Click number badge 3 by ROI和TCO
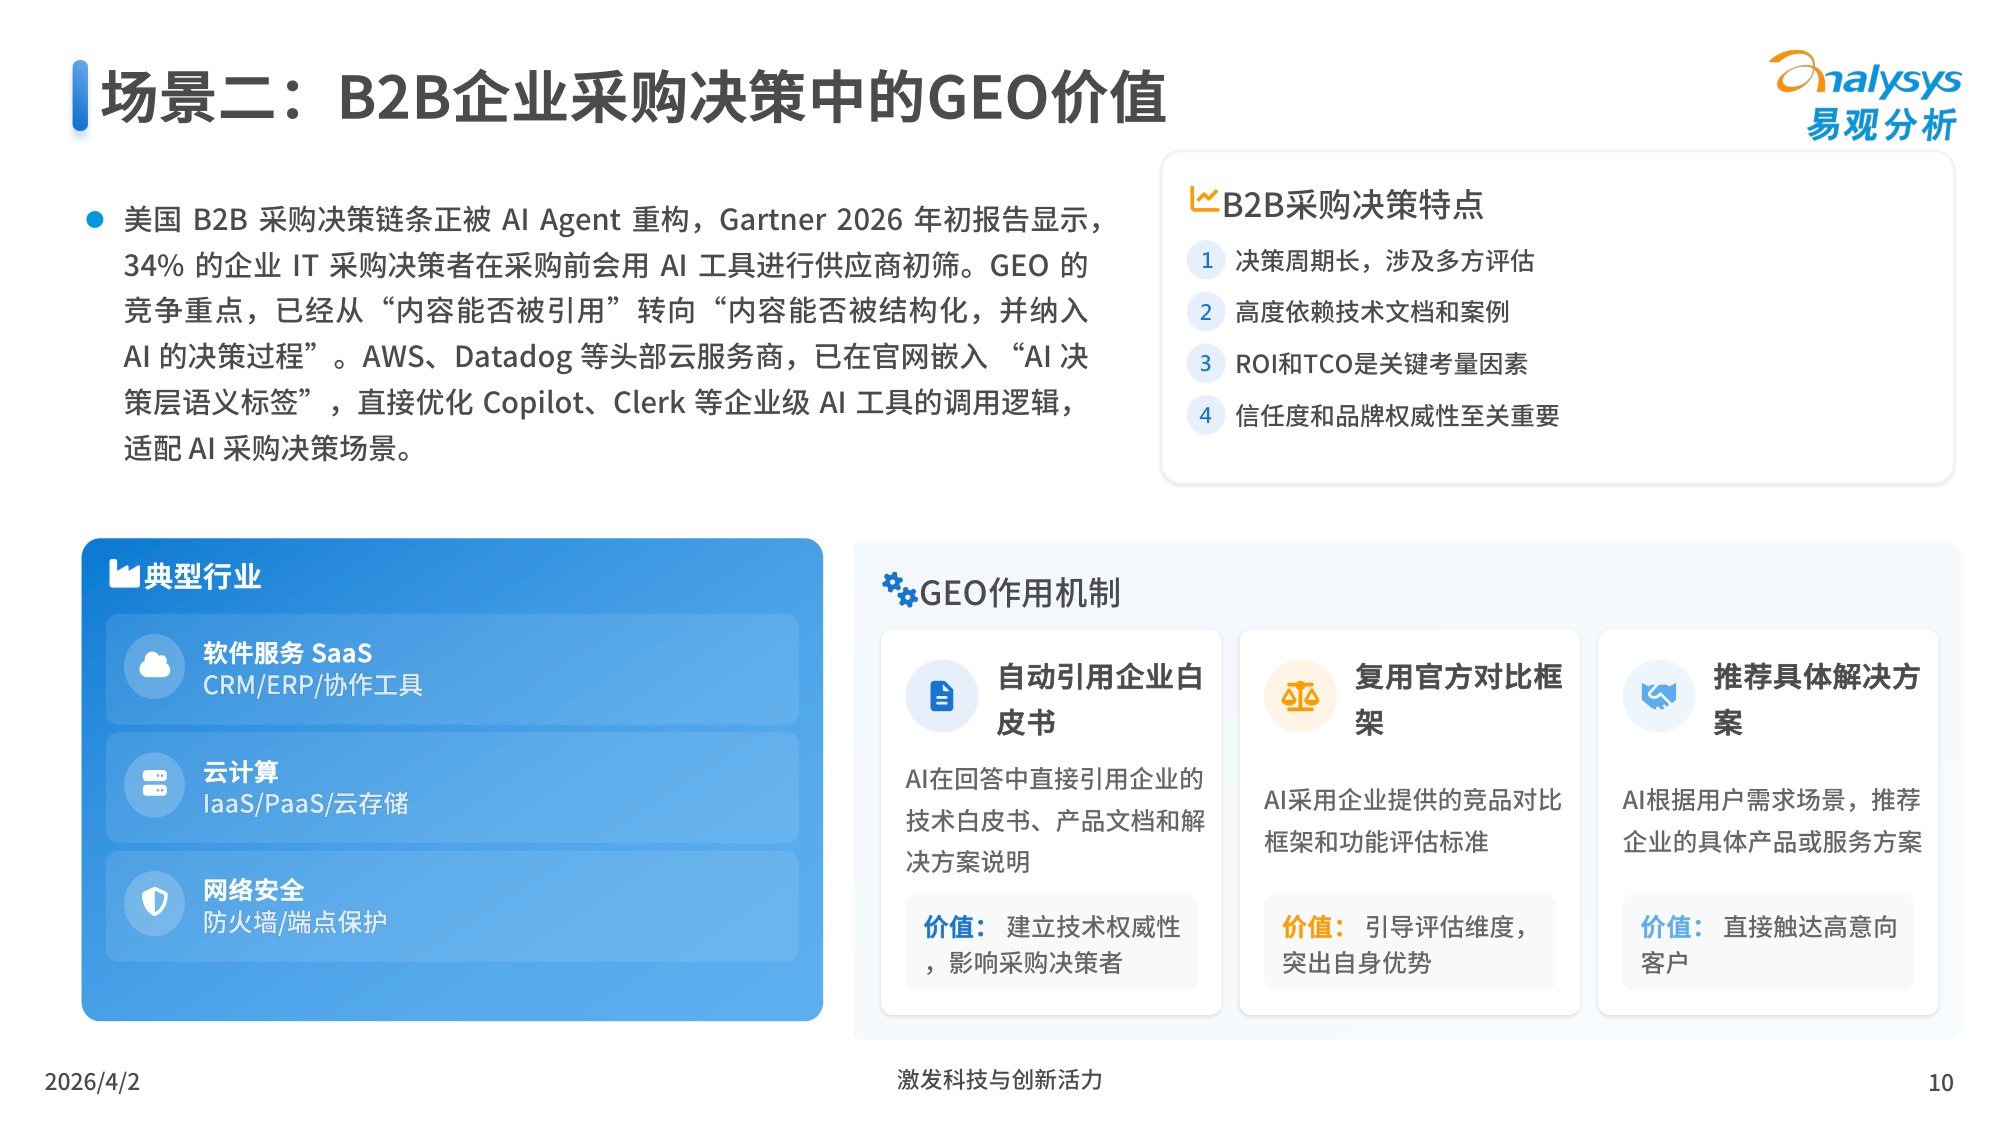2000x1125 pixels. pos(1206,364)
